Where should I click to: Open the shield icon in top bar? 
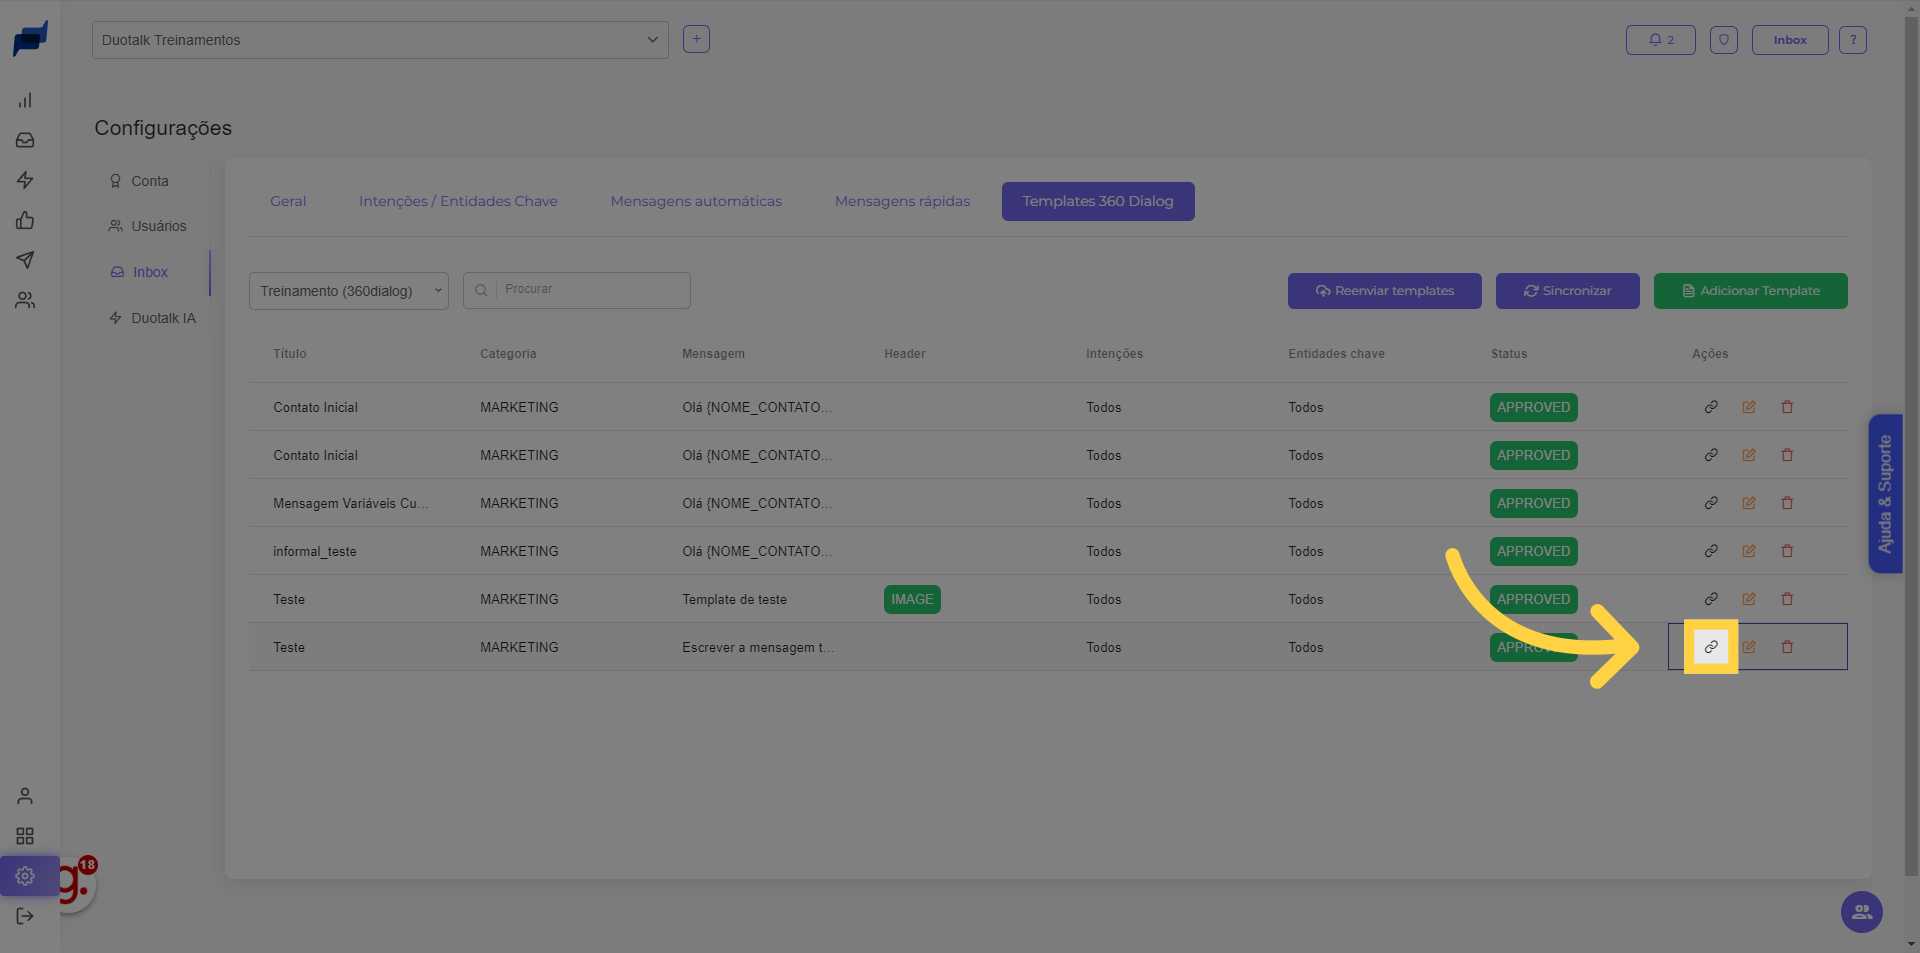[1723, 40]
